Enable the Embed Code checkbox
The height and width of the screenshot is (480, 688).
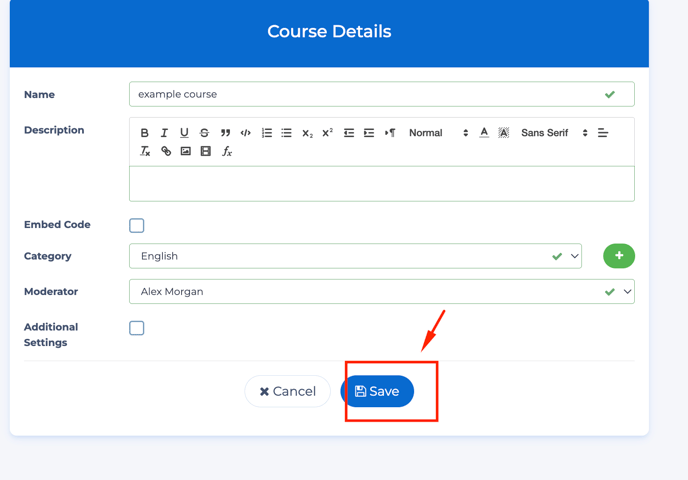[137, 226]
